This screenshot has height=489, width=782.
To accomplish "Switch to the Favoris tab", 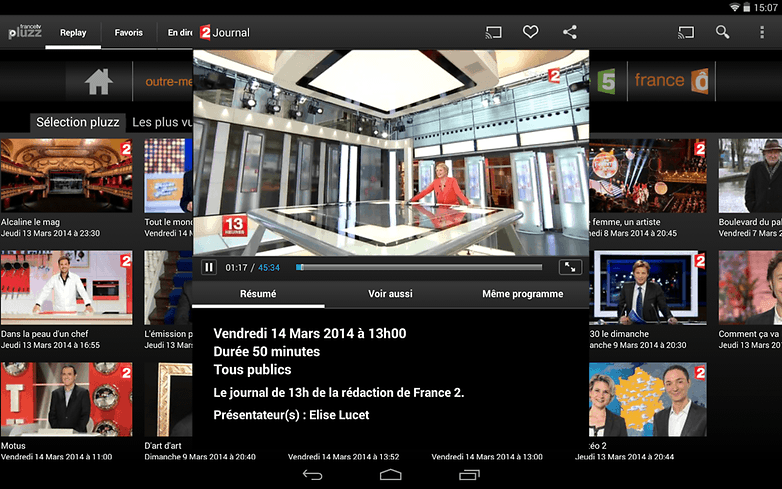I will (x=129, y=32).
